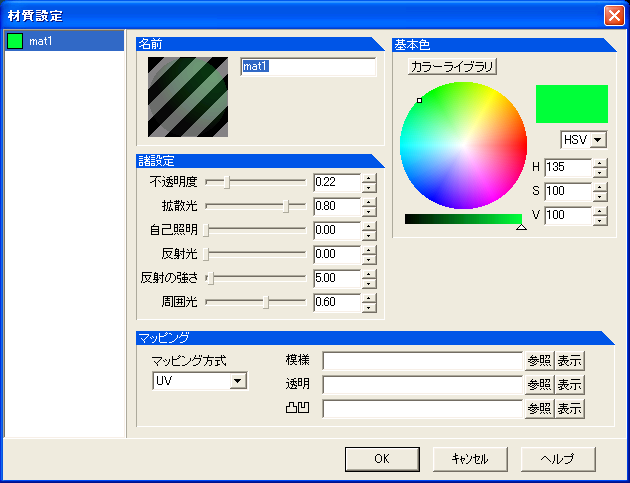Click the 反射光 slider handle
The image size is (630, 483).
point(206,254)
